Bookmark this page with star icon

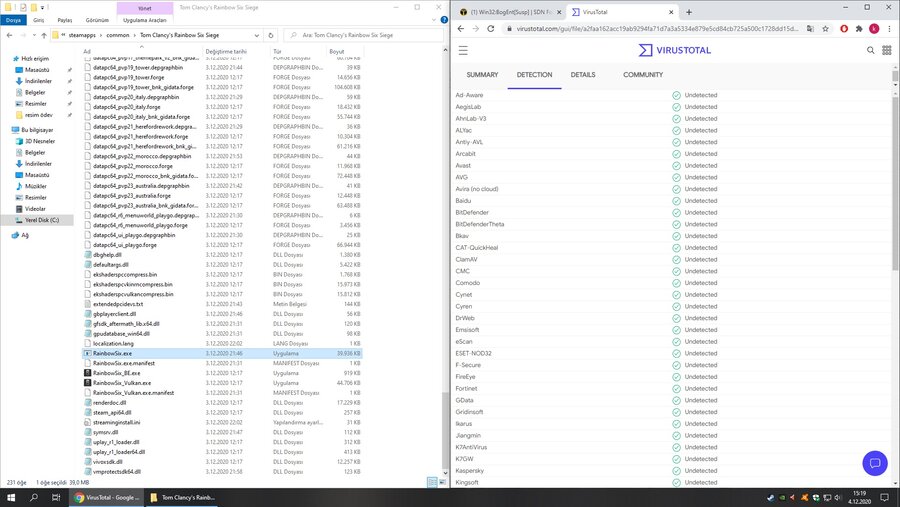825,29
